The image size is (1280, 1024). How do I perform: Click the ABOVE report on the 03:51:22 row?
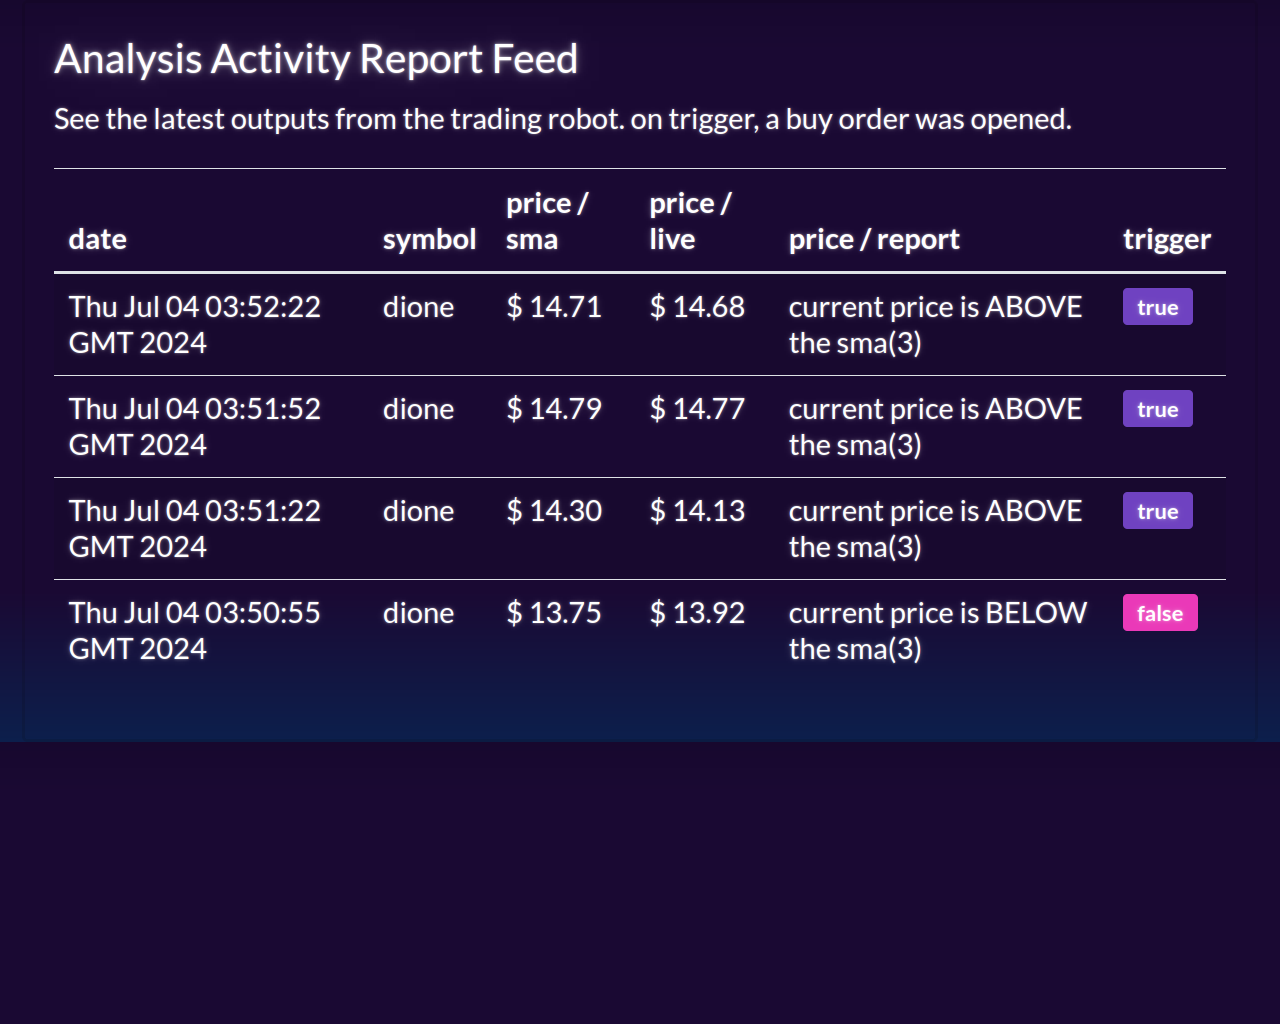click(x=935, y=528)
